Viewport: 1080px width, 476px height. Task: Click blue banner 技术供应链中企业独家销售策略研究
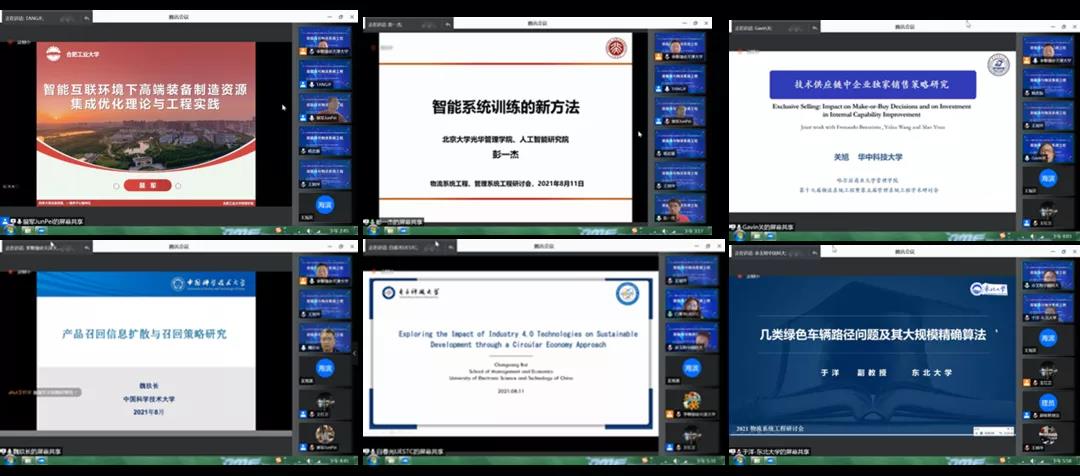pyautogui.click(x=871, y=84)
